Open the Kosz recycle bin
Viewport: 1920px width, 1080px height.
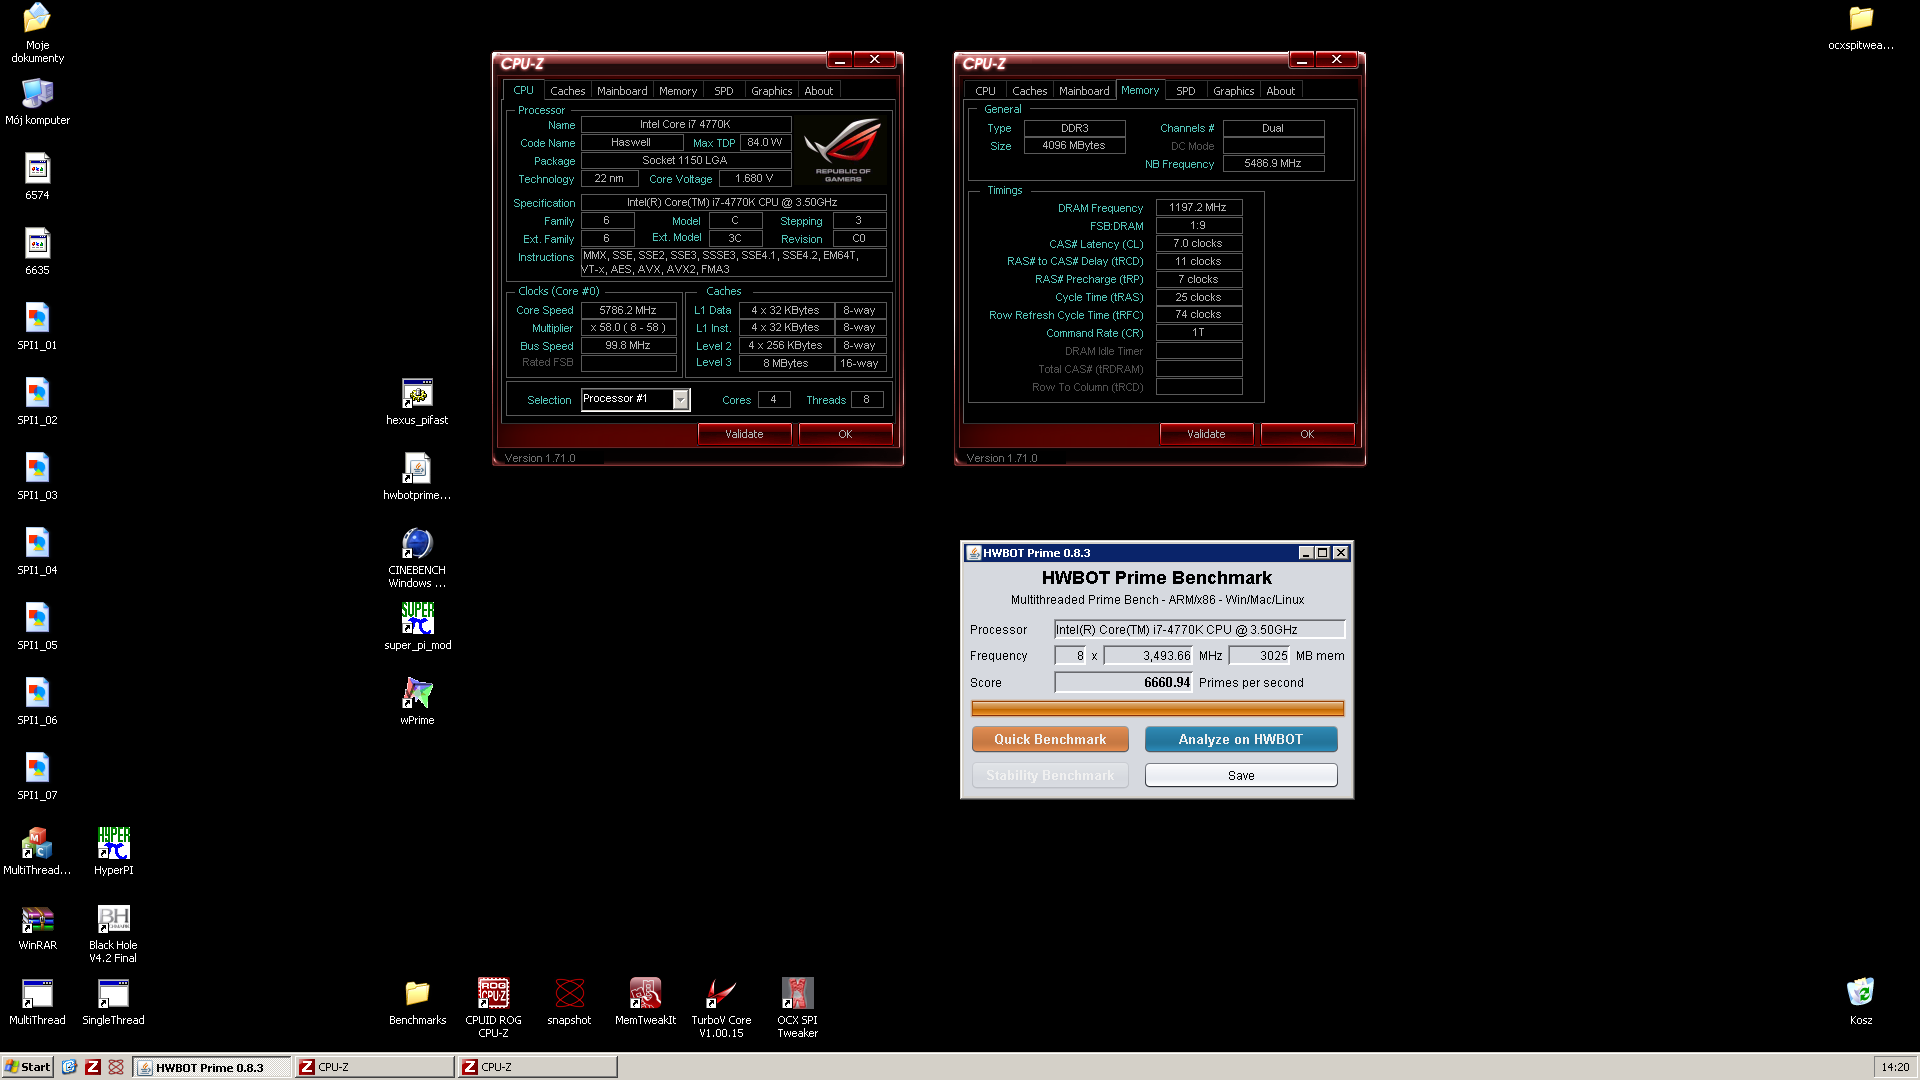[x=1860, y=1002]
